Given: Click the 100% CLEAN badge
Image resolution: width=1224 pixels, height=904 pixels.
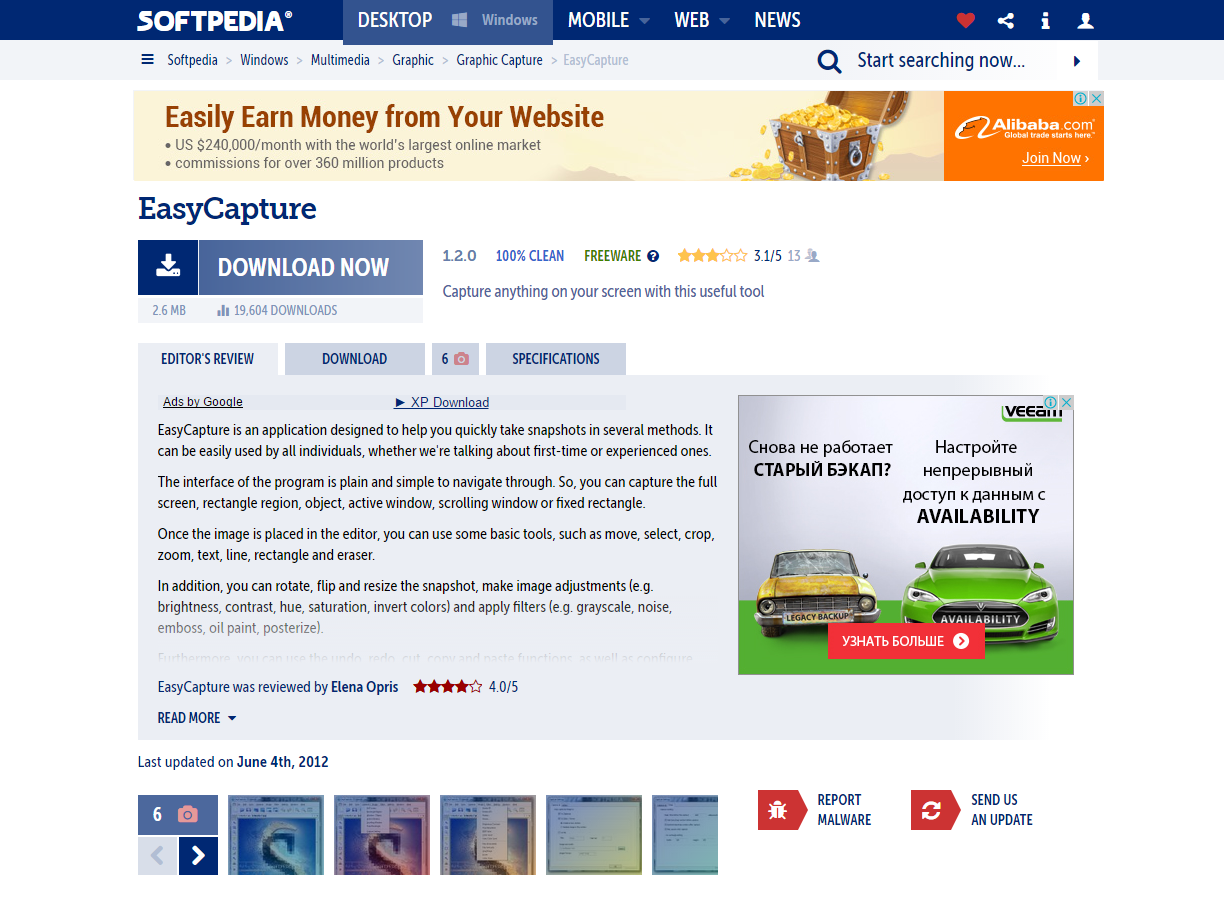Looking at the screenshot, I should coord(530,256).
